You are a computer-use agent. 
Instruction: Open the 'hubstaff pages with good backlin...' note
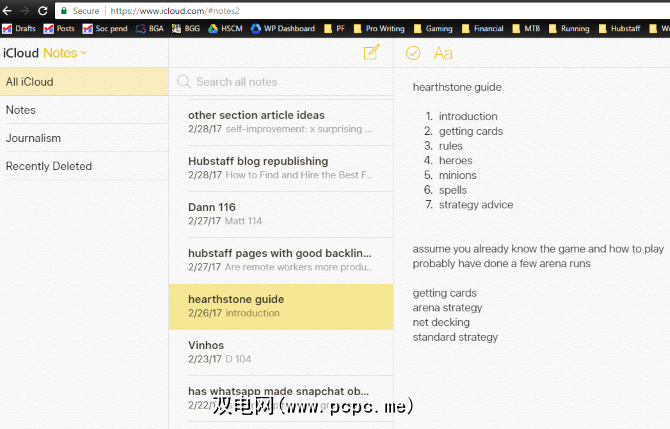point(281,260)
